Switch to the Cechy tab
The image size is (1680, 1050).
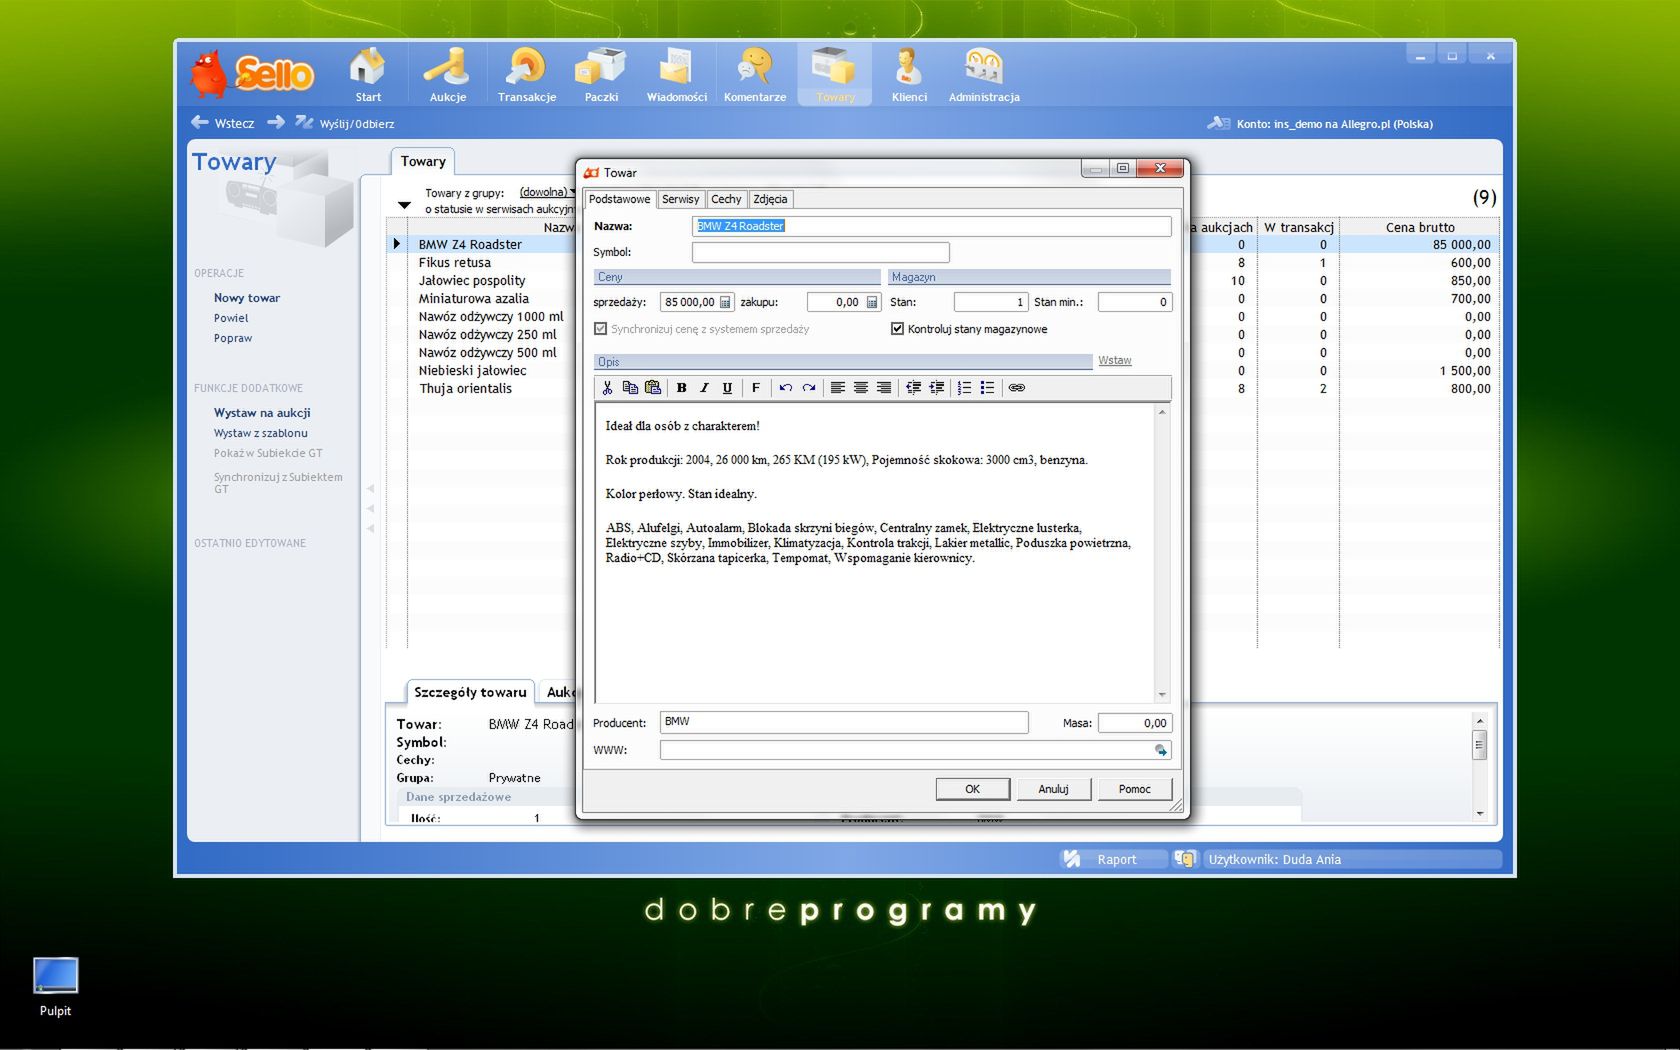coord(726,199)
